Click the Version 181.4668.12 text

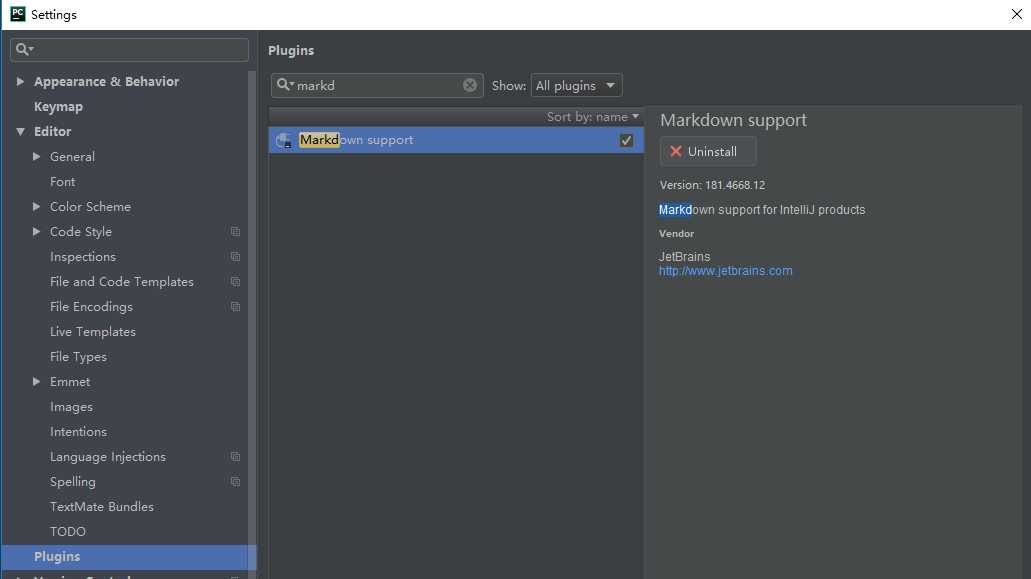click(712, 185)
